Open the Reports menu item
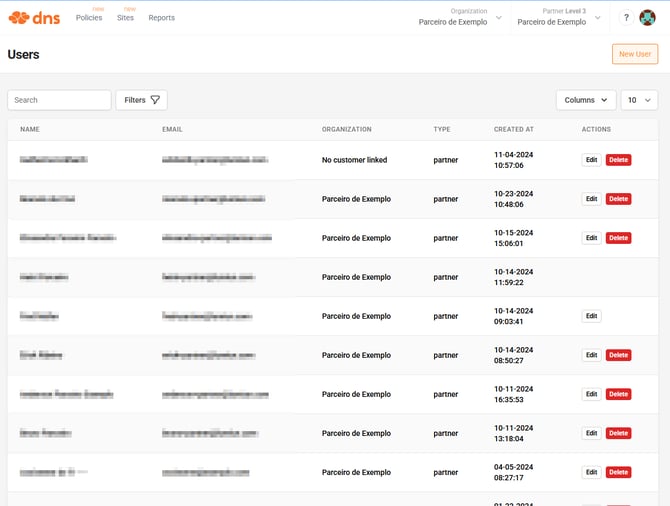 (x=161, y=18)
